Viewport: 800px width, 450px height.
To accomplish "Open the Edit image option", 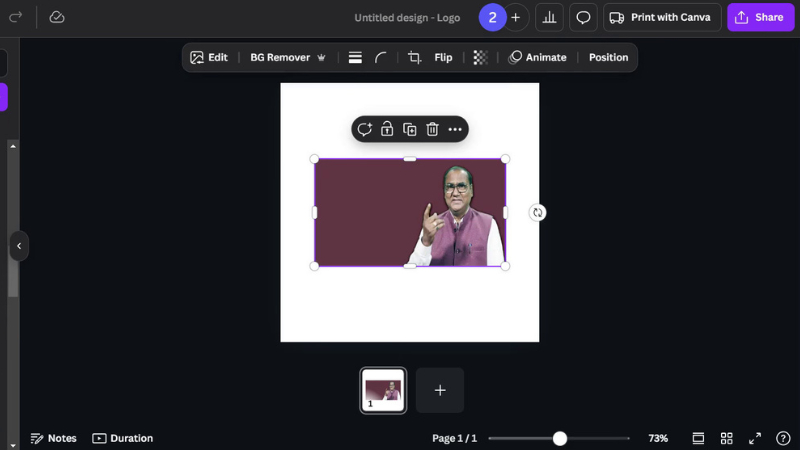I will point(209,58).
